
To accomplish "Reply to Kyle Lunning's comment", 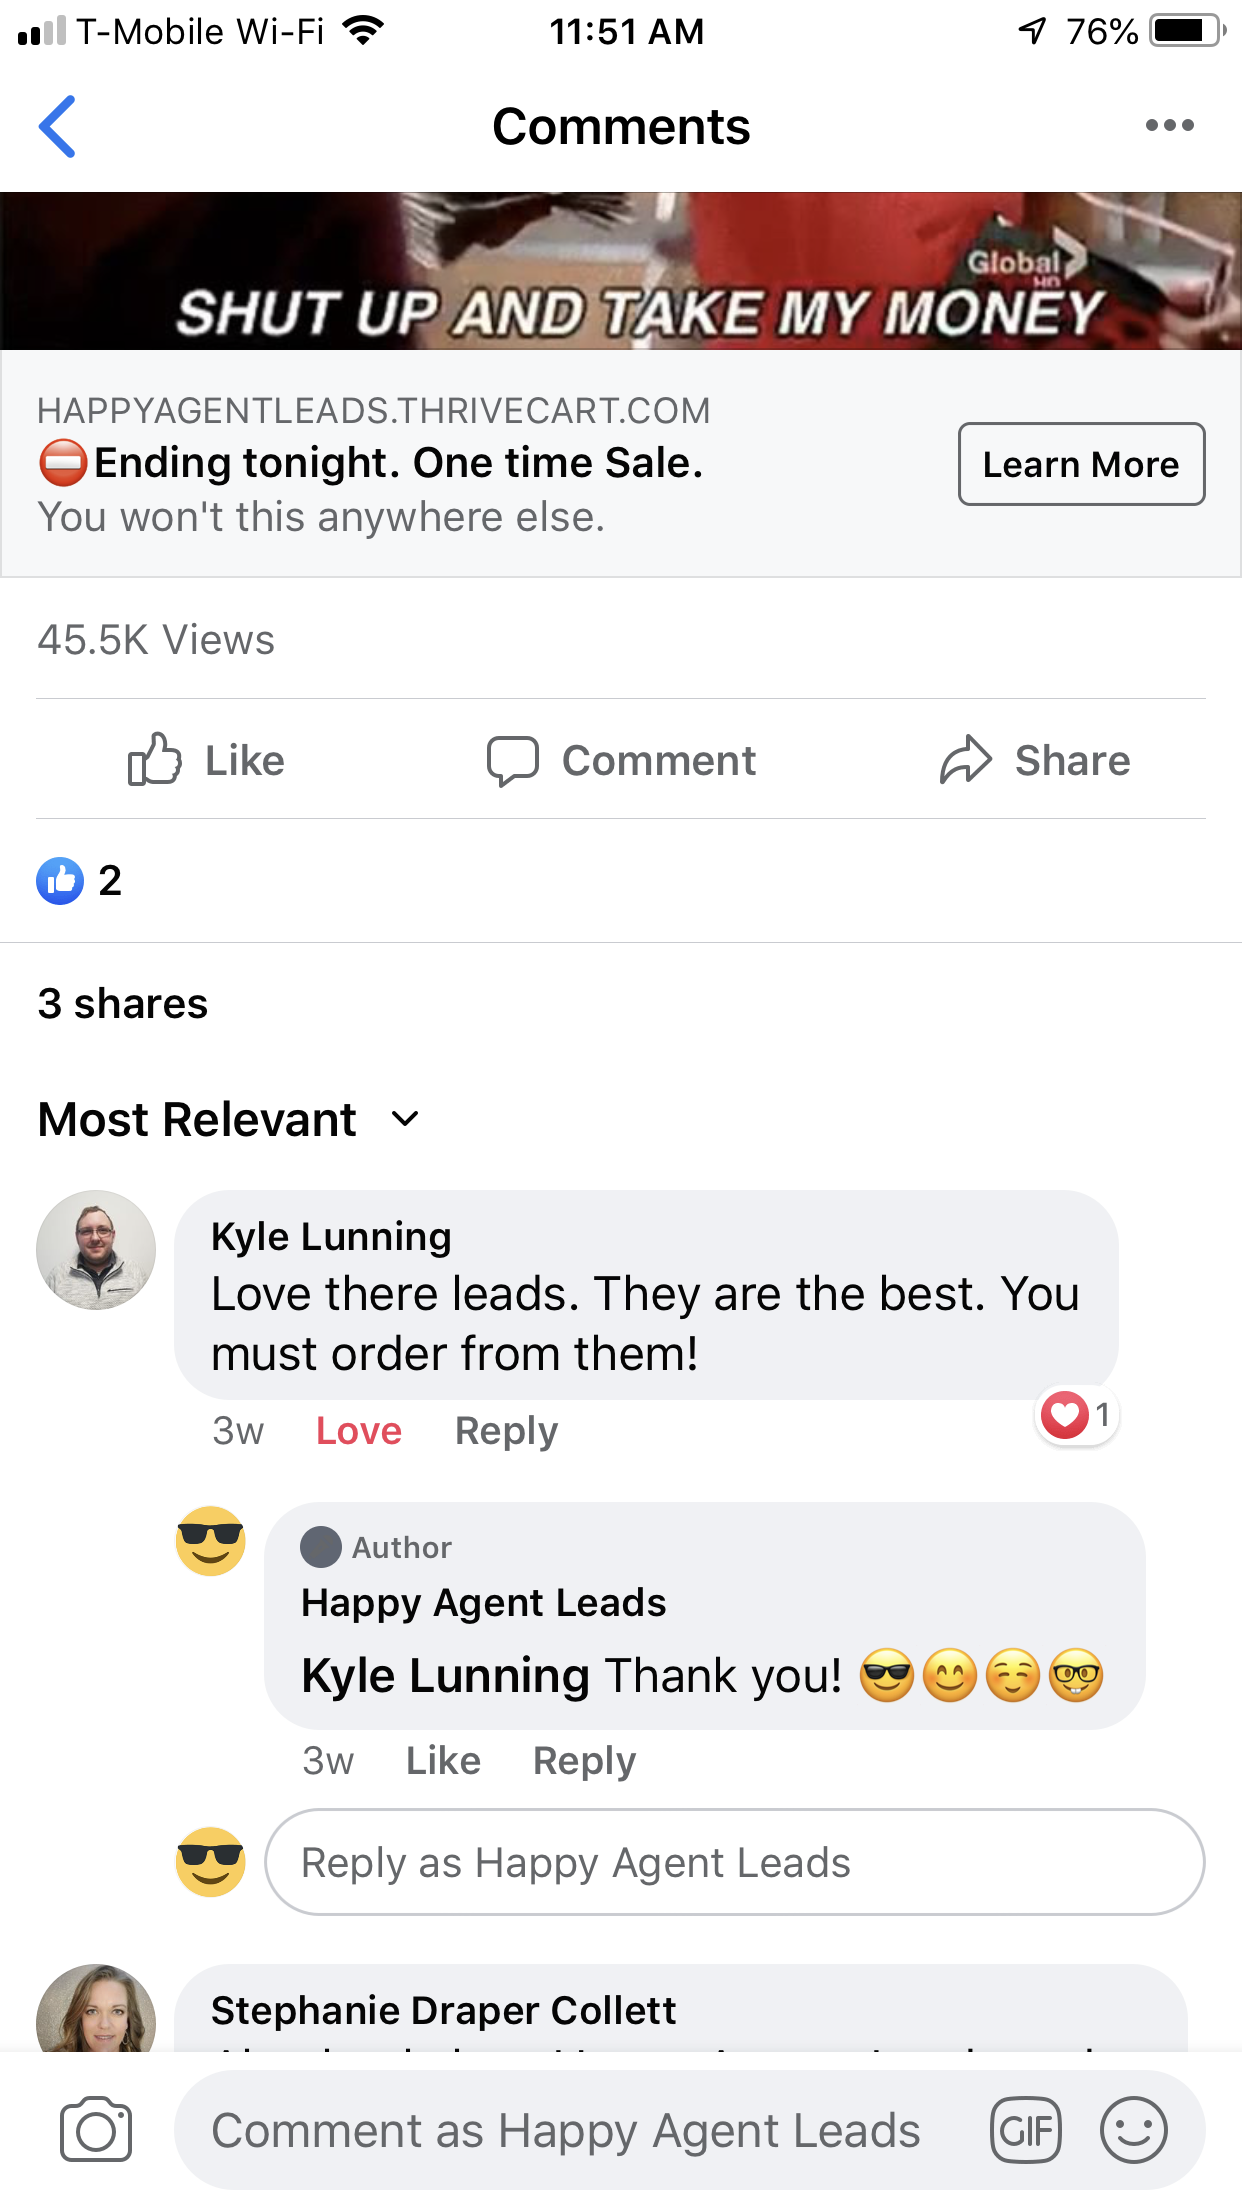I will pos(506,1431).
